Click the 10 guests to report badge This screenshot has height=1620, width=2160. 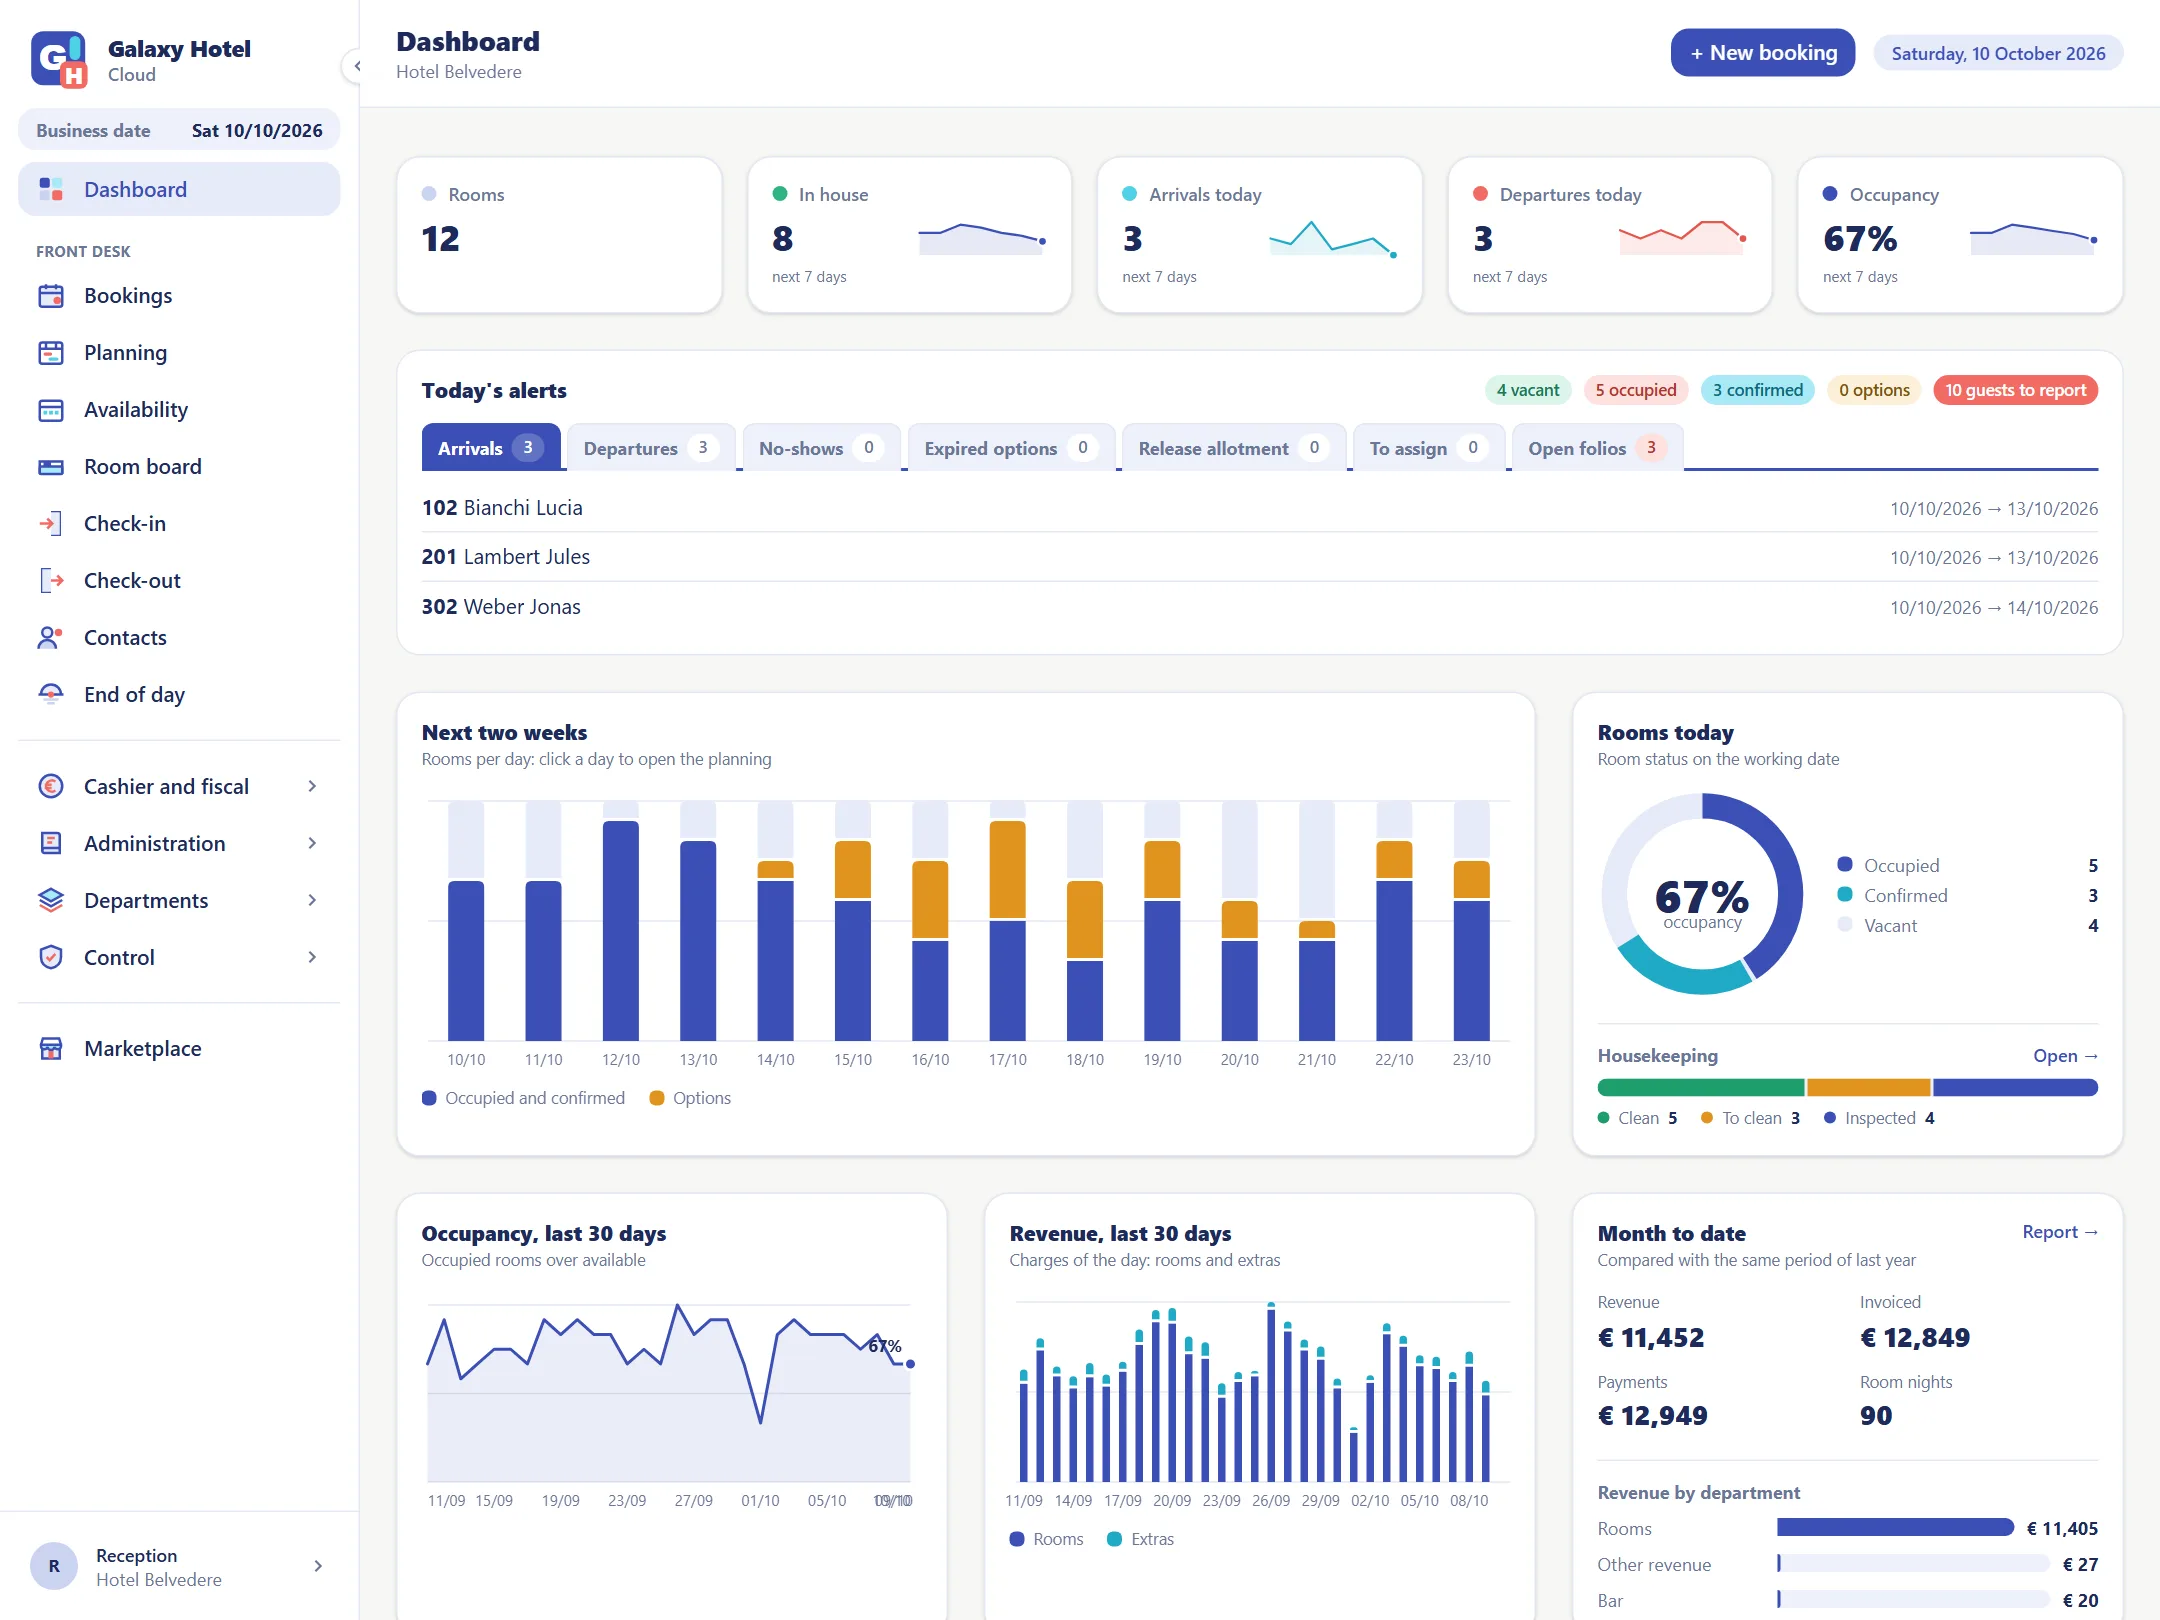pyautogui.click(x=2015, y=390)
